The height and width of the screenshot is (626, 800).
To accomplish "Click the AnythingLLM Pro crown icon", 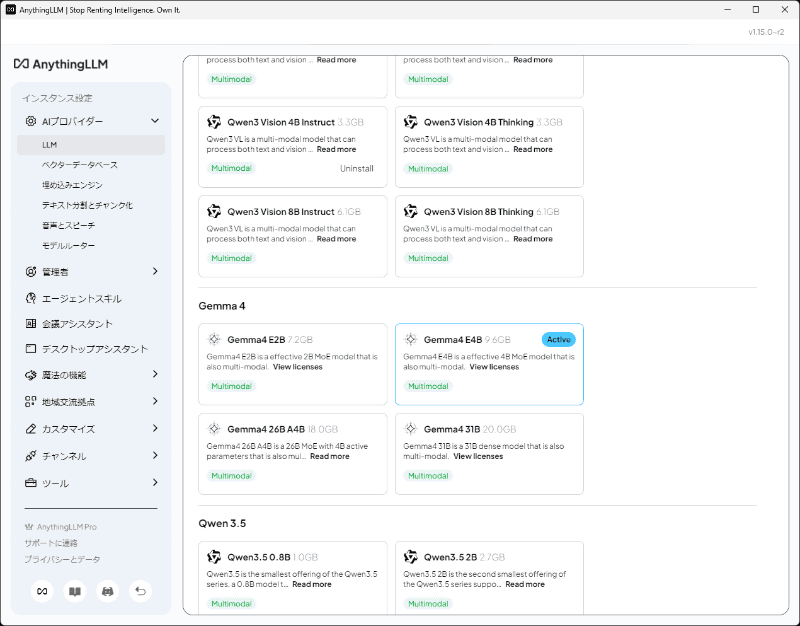I will pyautogui.click(x=29, y=527).
